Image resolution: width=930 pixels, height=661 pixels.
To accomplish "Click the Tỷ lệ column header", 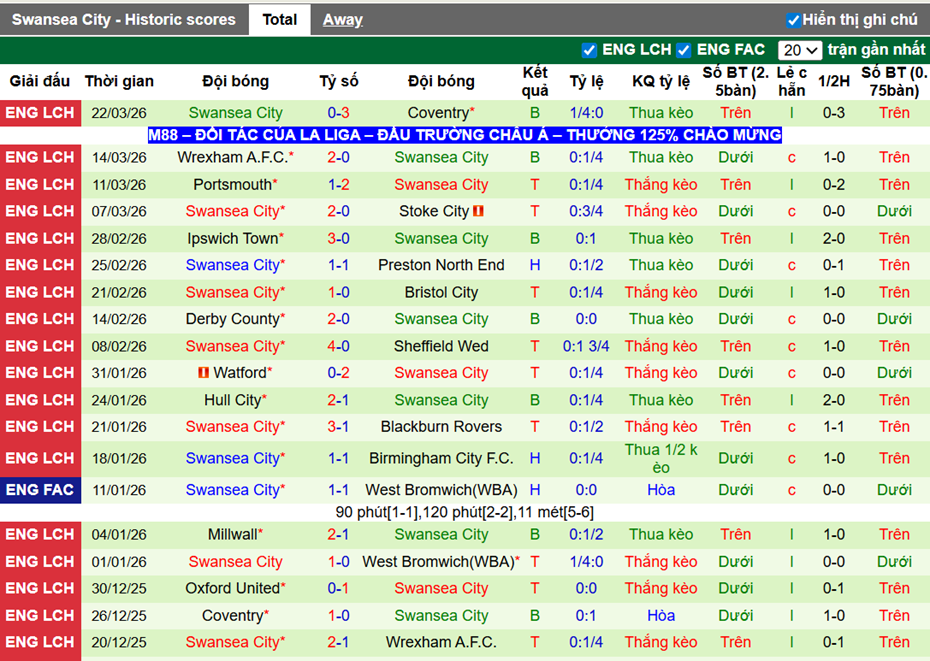I will [586, 81].
